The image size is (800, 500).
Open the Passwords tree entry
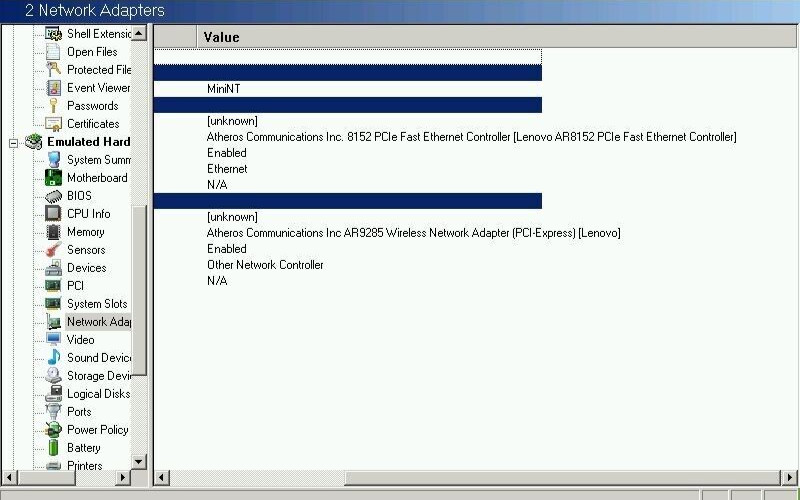(92, 106)
